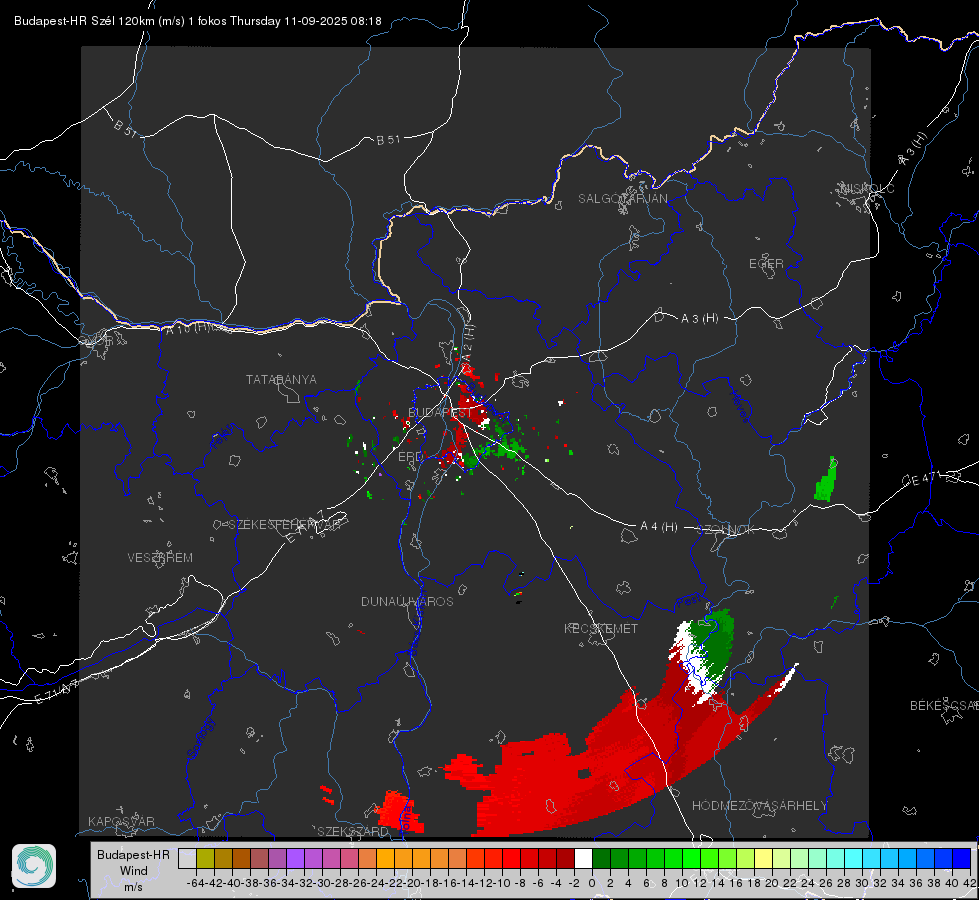The image size is (979, 900).
Task: Select the legend value -64
Action: click(196, 883)
